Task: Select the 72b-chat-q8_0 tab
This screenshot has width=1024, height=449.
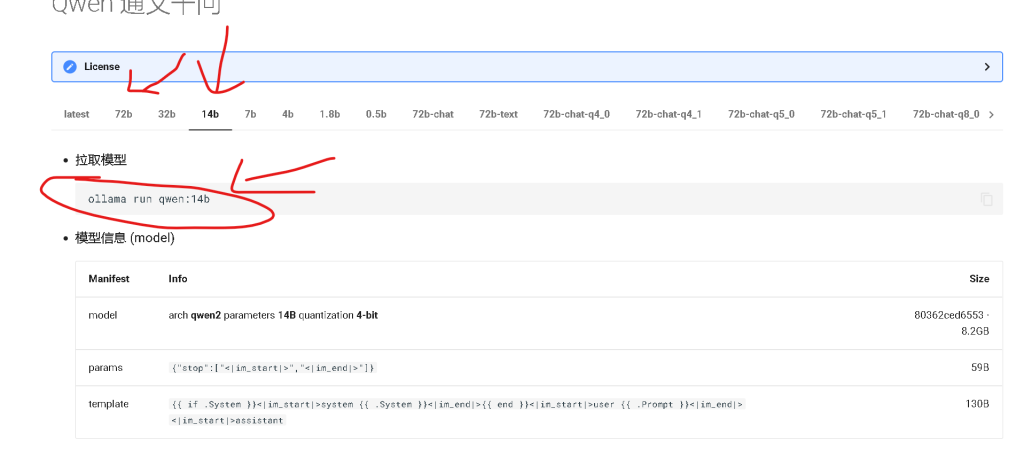Action: coord(946,114)
